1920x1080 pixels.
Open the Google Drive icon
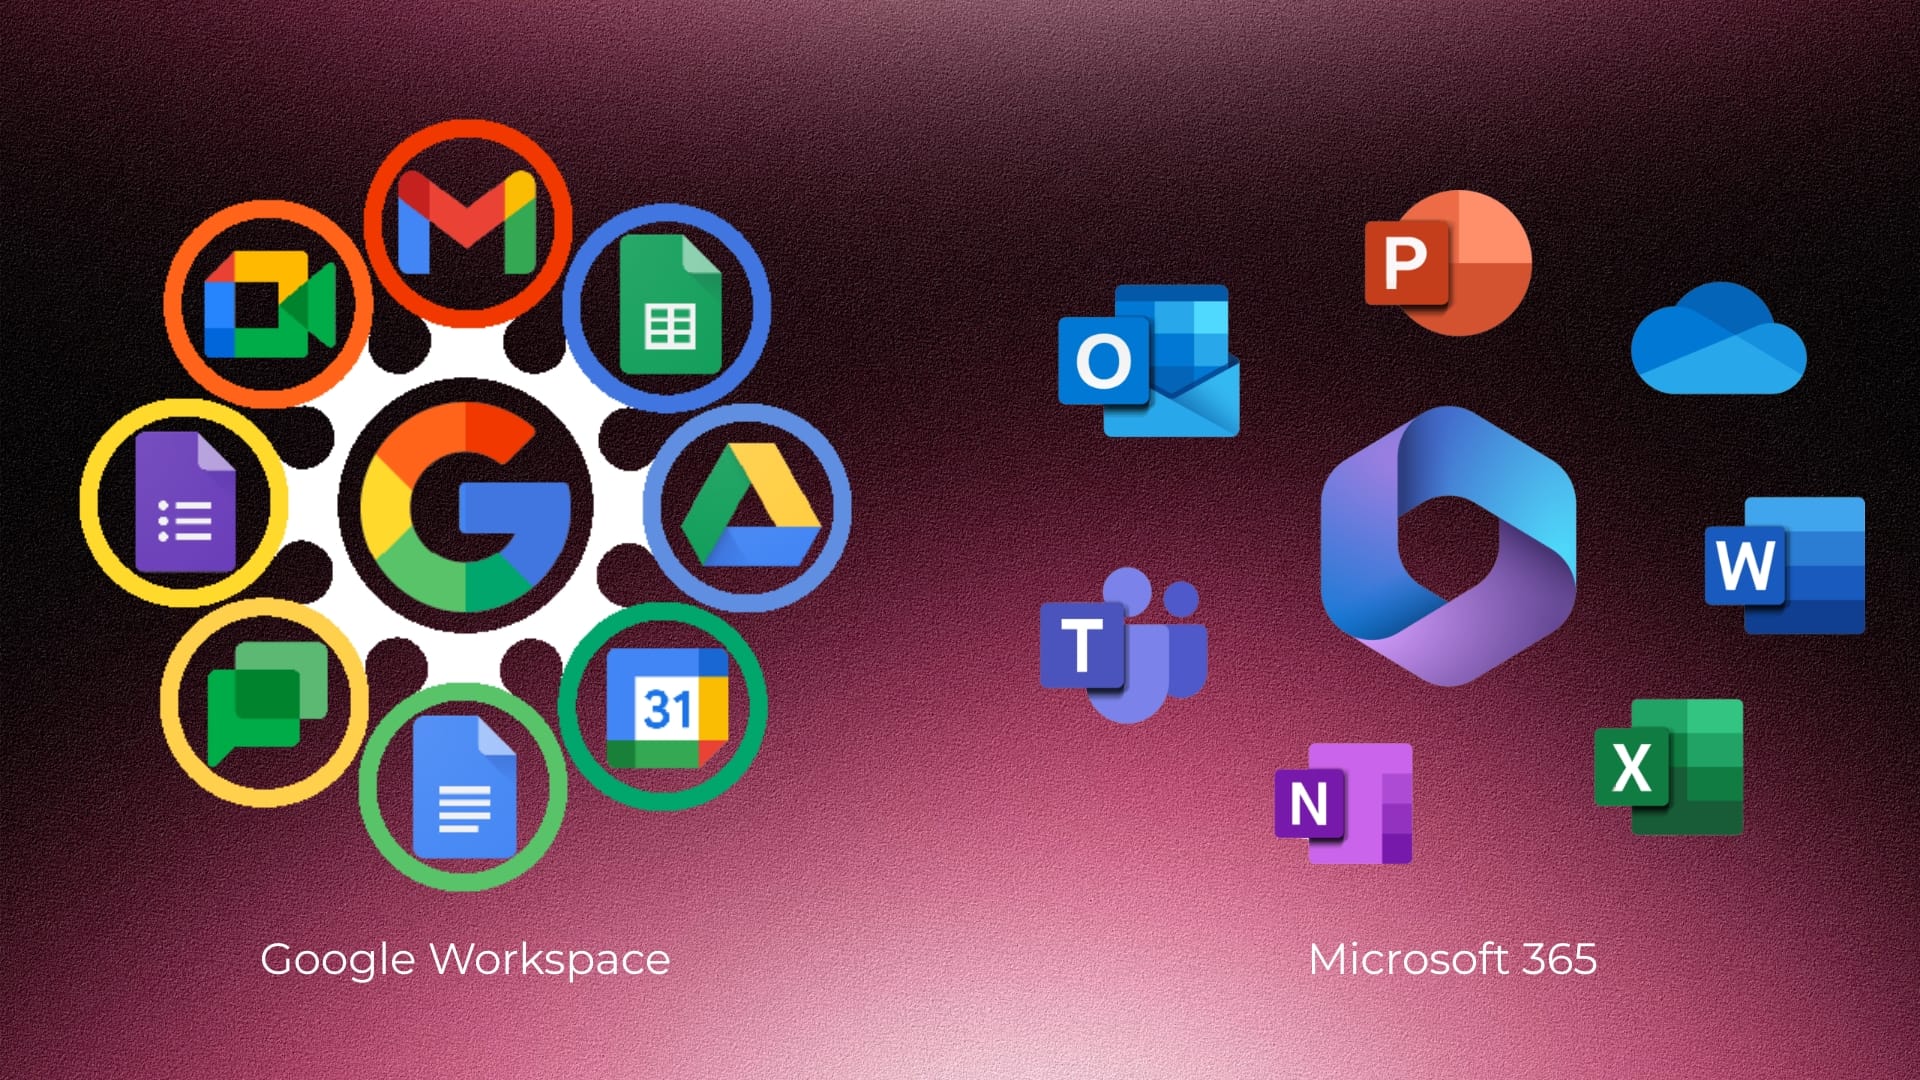click(x=750, y=505)
